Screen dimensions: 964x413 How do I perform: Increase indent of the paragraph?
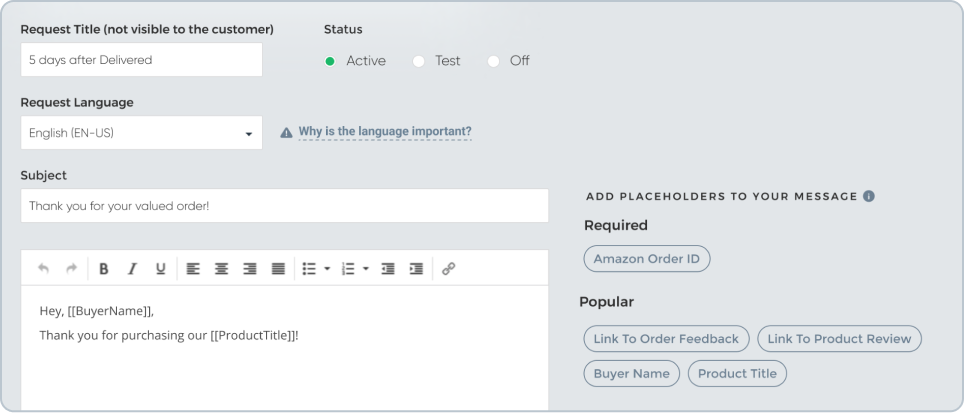coord(416,269)
